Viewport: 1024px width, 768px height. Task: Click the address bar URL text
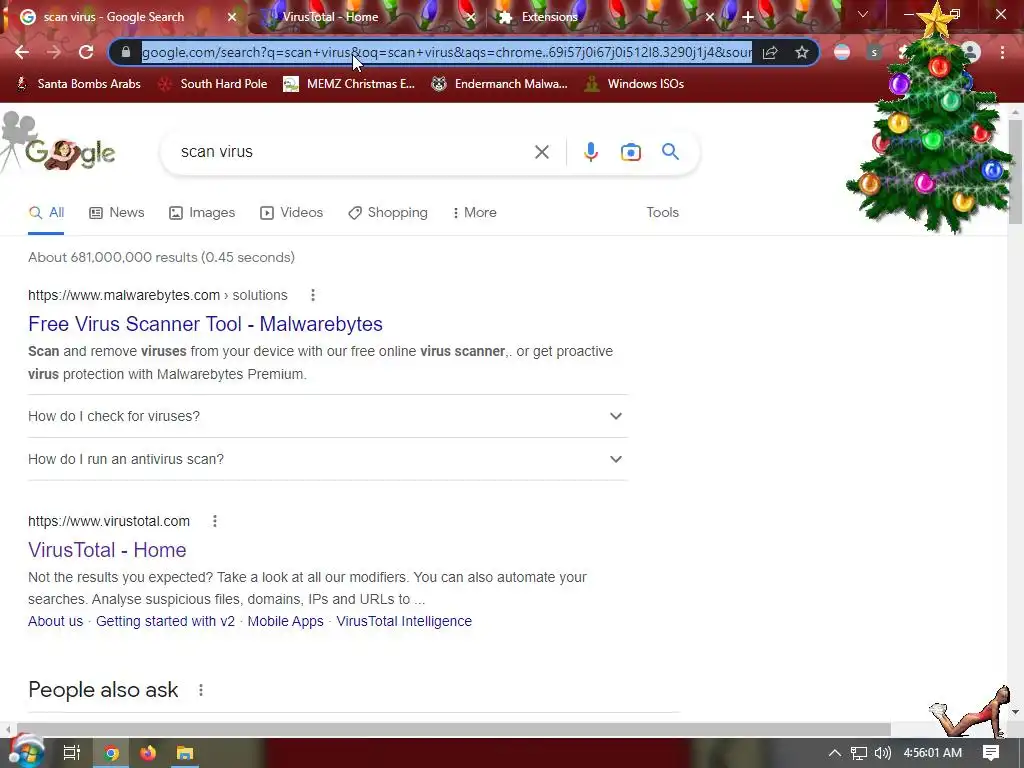point(447,52)
